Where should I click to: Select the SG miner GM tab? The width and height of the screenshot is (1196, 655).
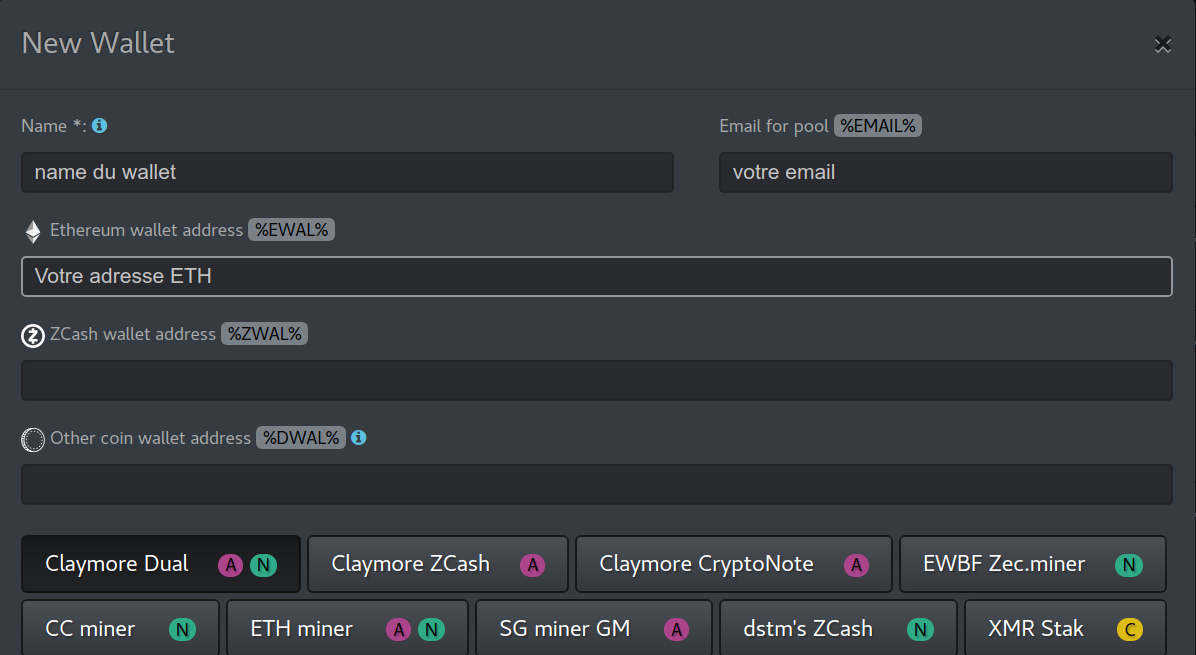pos(593,628)
